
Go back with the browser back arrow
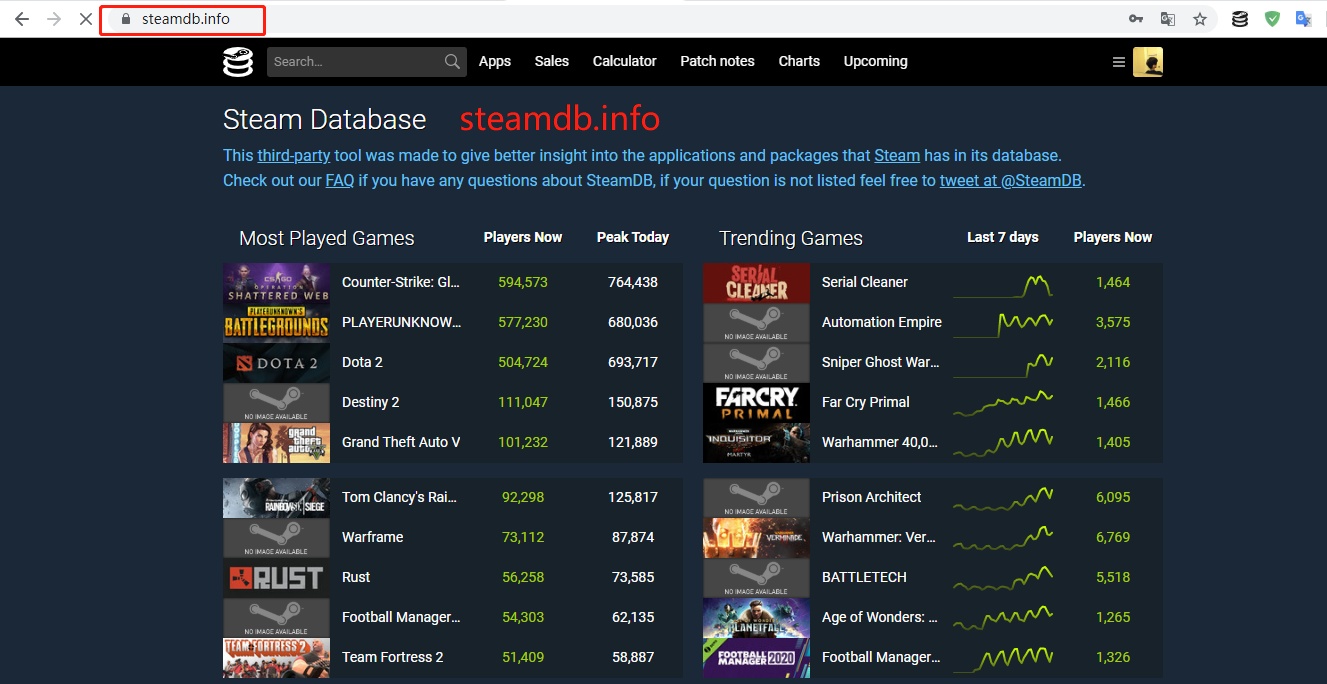point(21,19)
